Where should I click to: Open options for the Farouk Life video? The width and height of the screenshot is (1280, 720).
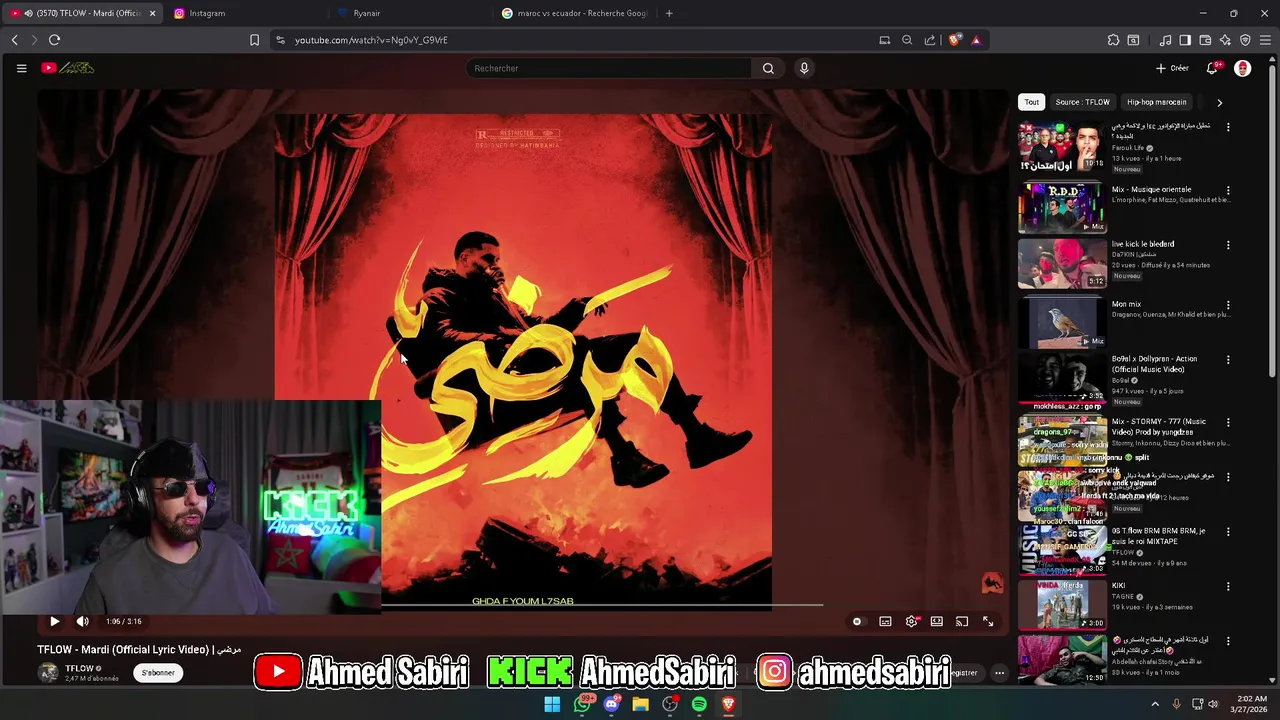pos(1228,127)
